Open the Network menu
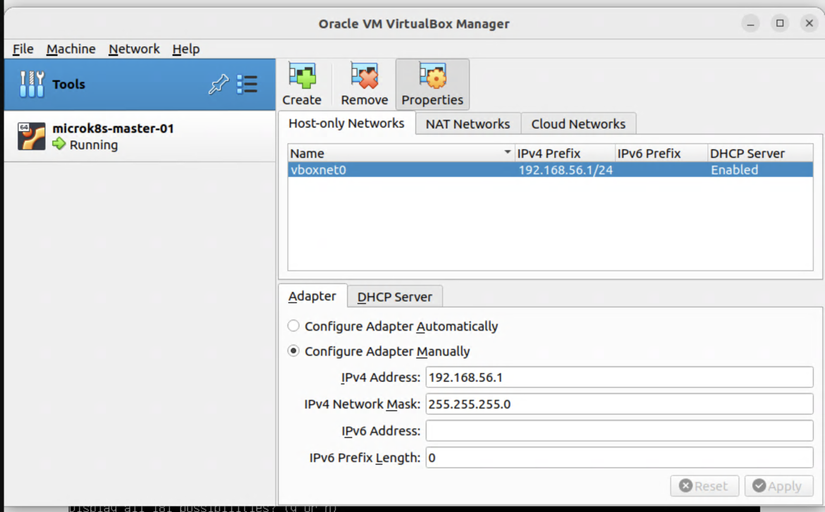Viewport: 825px width, 512px height. point(134,49)
